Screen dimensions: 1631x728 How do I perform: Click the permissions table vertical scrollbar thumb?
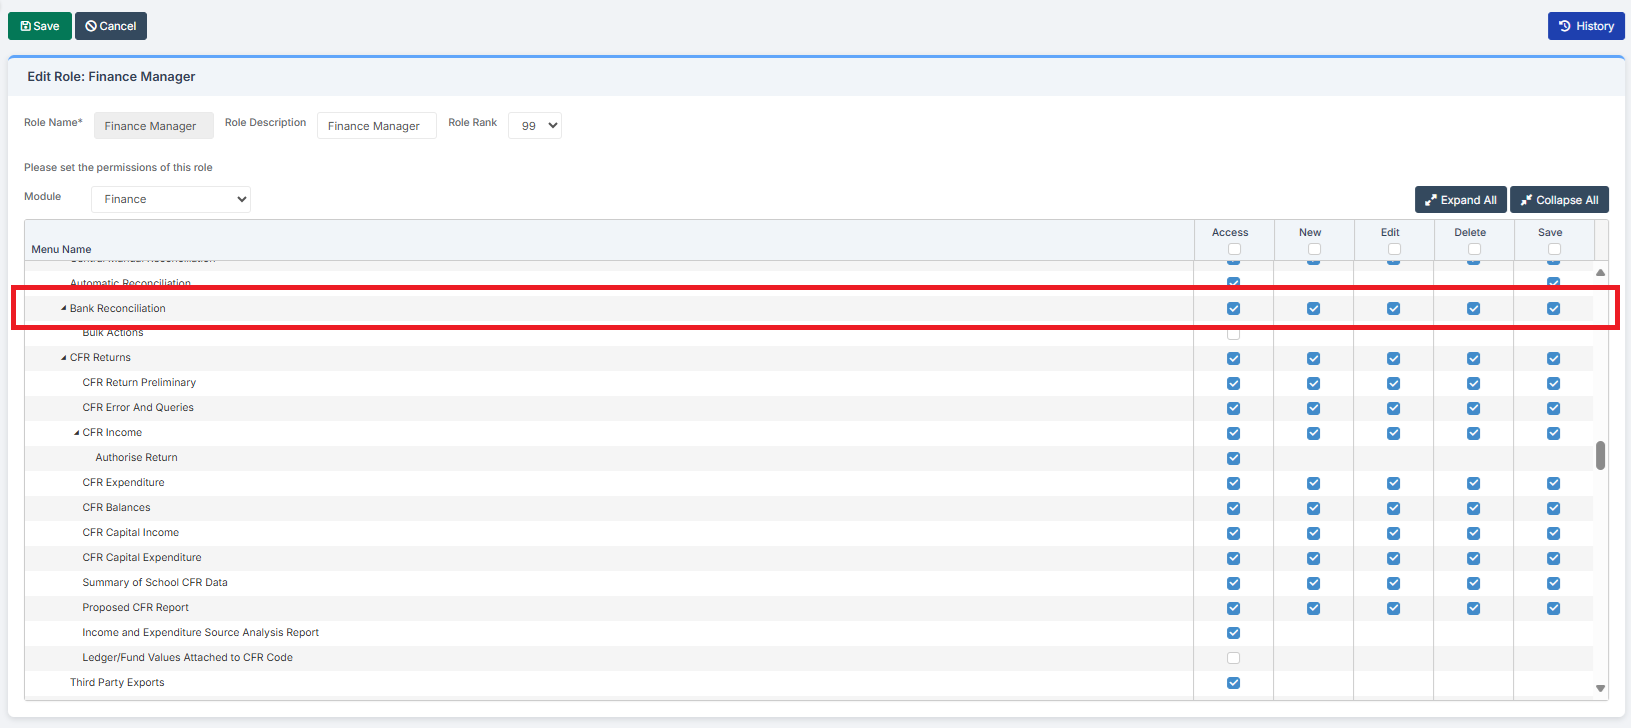click(1600, 455)
